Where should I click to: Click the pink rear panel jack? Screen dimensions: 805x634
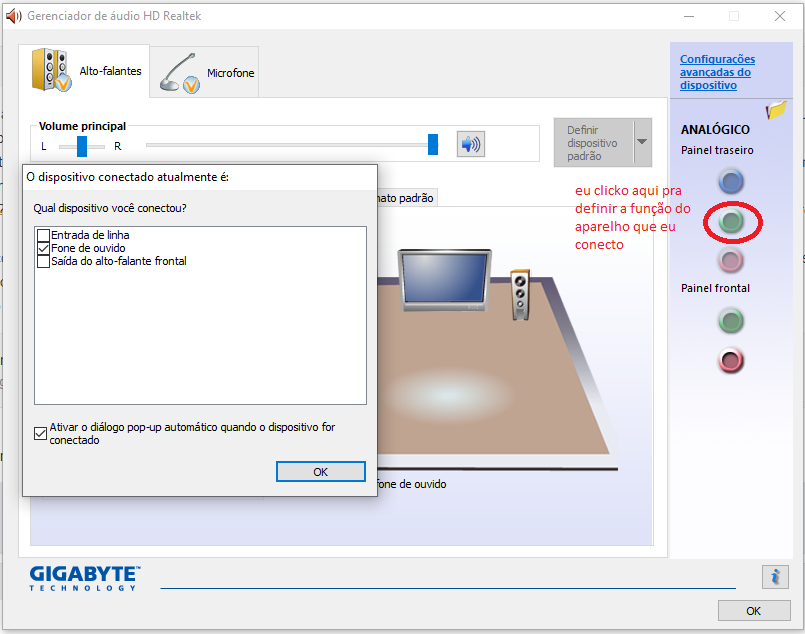point(731,260)
